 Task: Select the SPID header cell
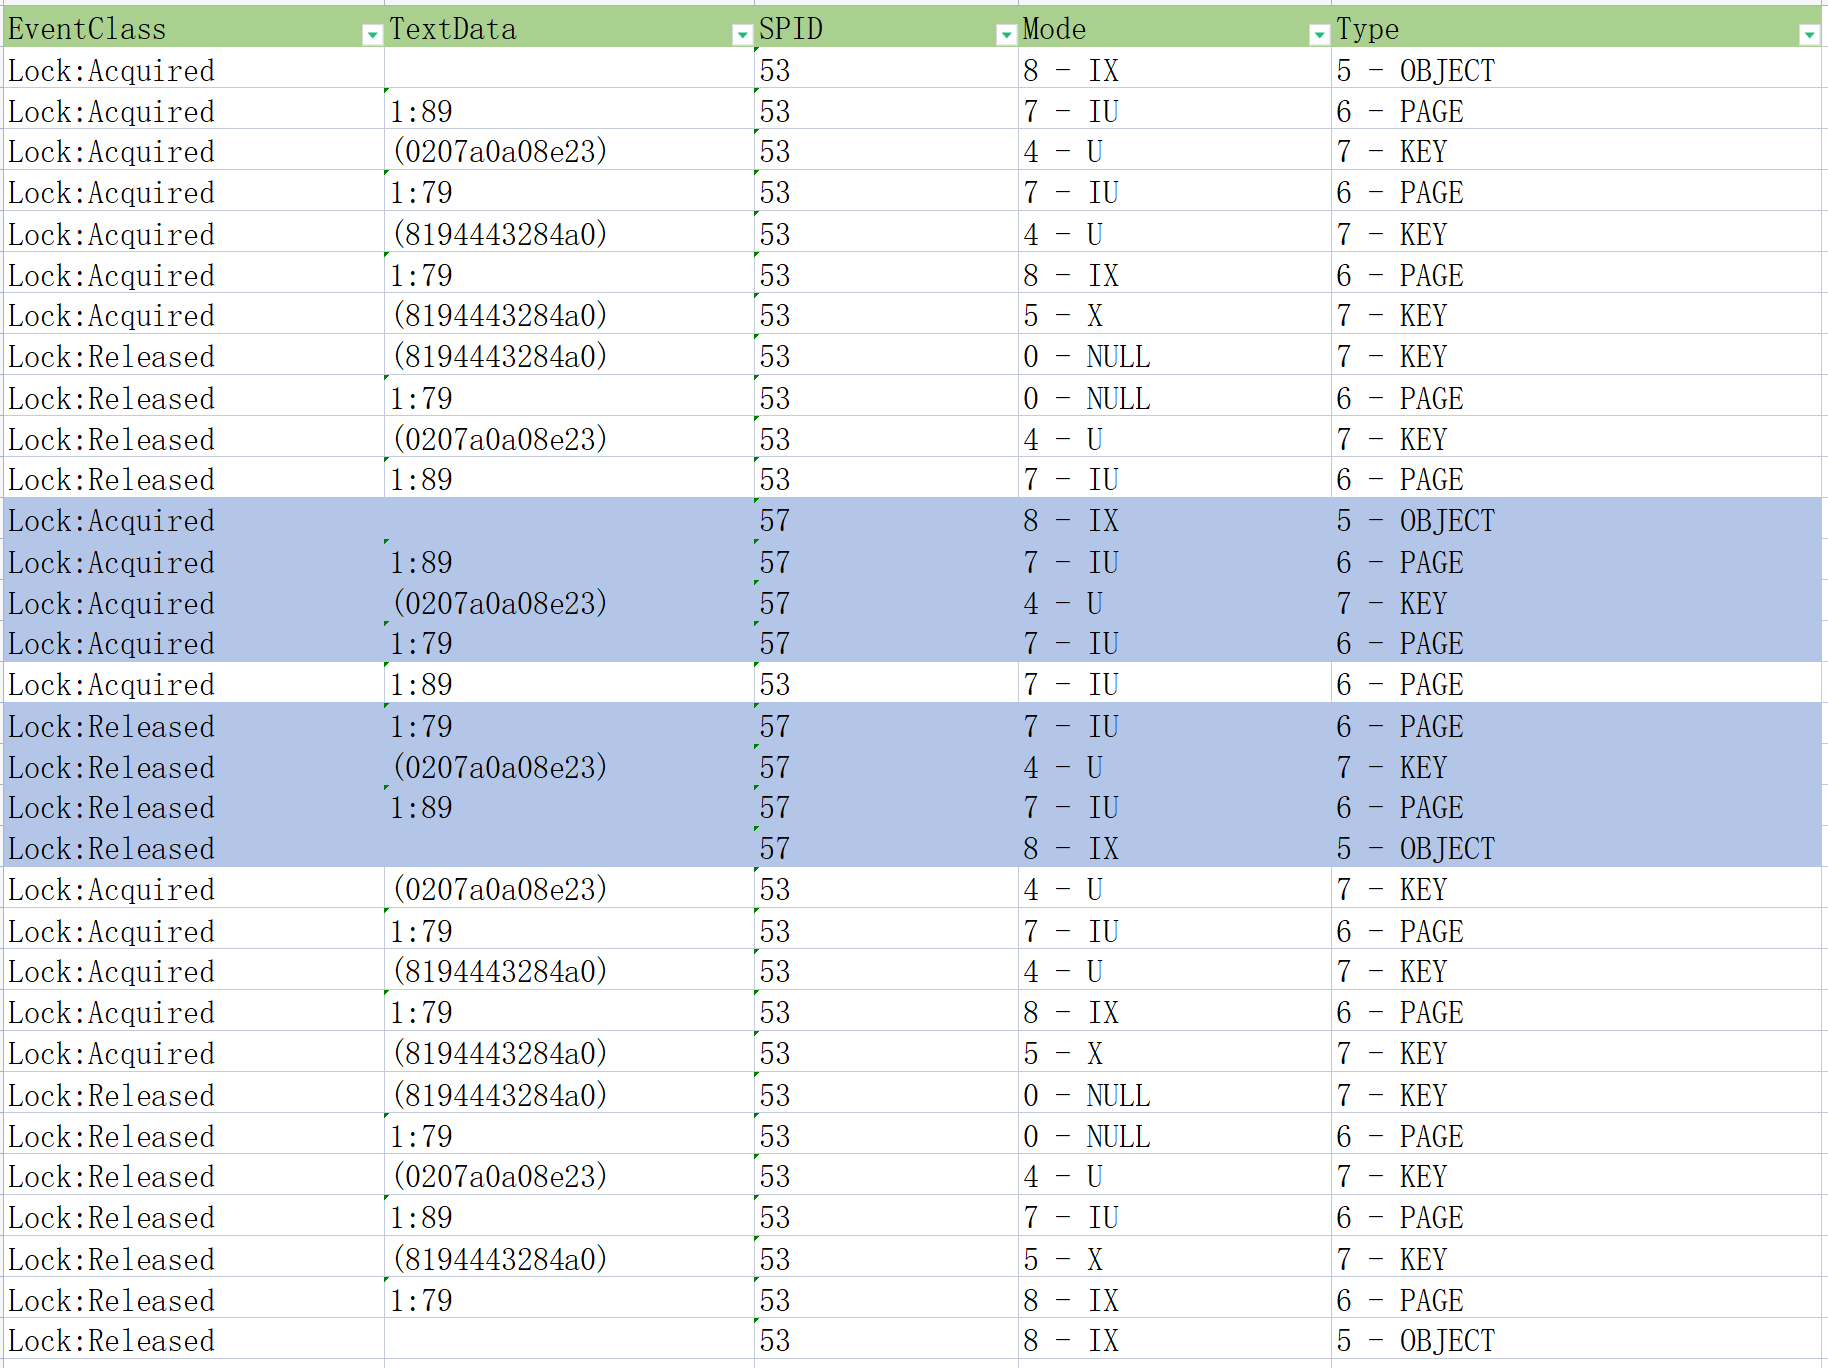tap(886, 28)
